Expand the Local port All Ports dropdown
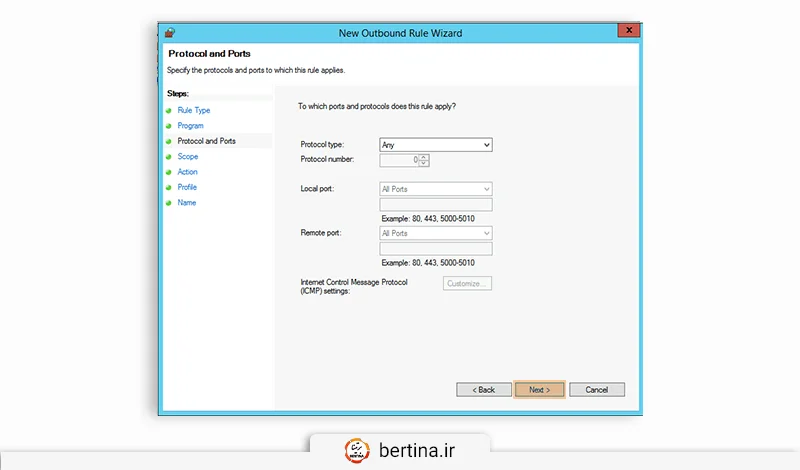Image resolution: width=800 pixels, height=470 pixels. pos(436,189)
